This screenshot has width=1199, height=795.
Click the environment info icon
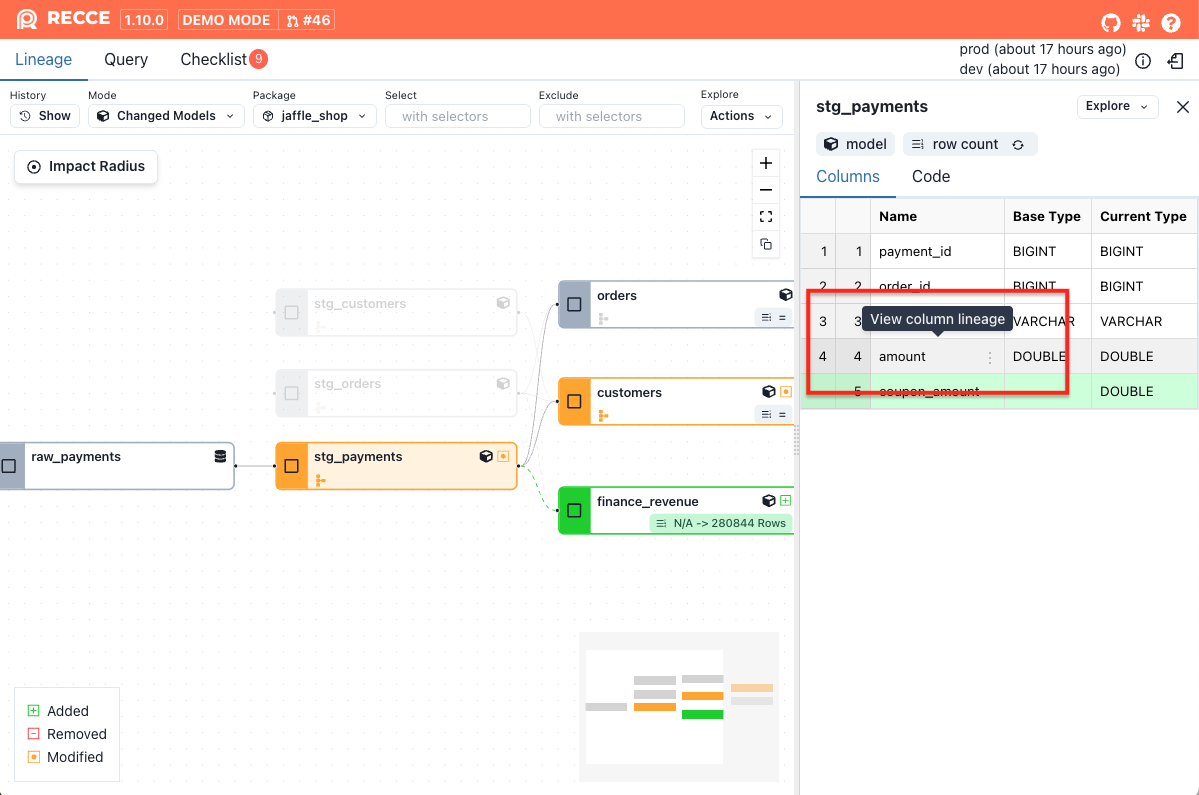(1143, 61)
